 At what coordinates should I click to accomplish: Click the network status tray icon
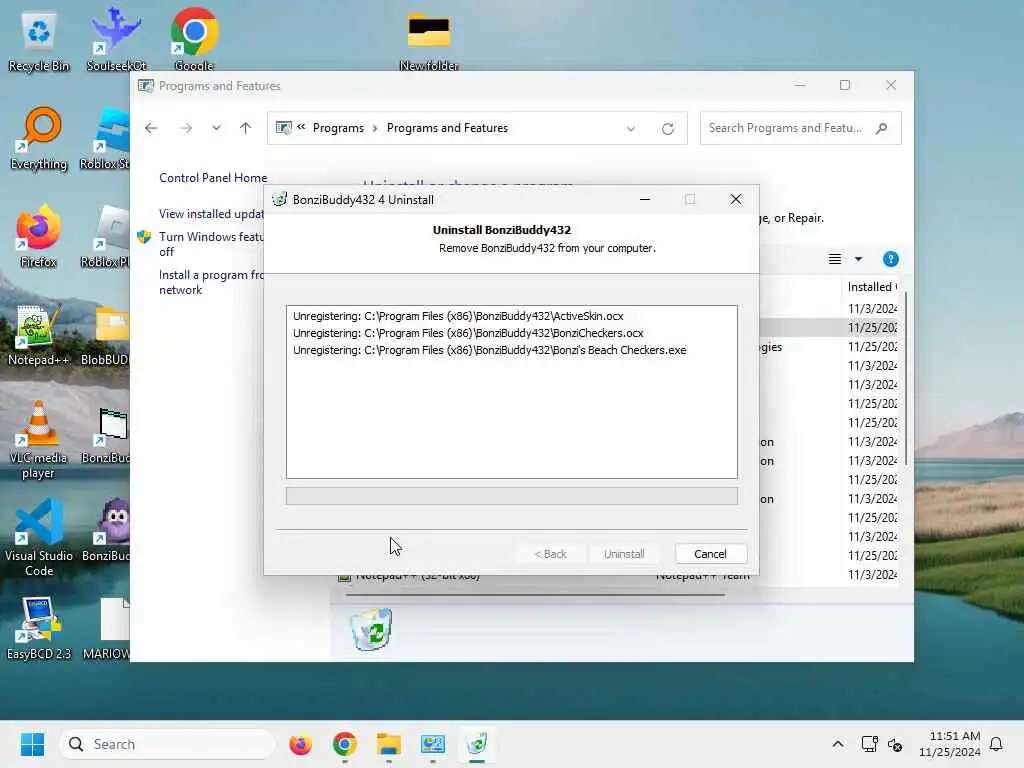tap(870, 744)
